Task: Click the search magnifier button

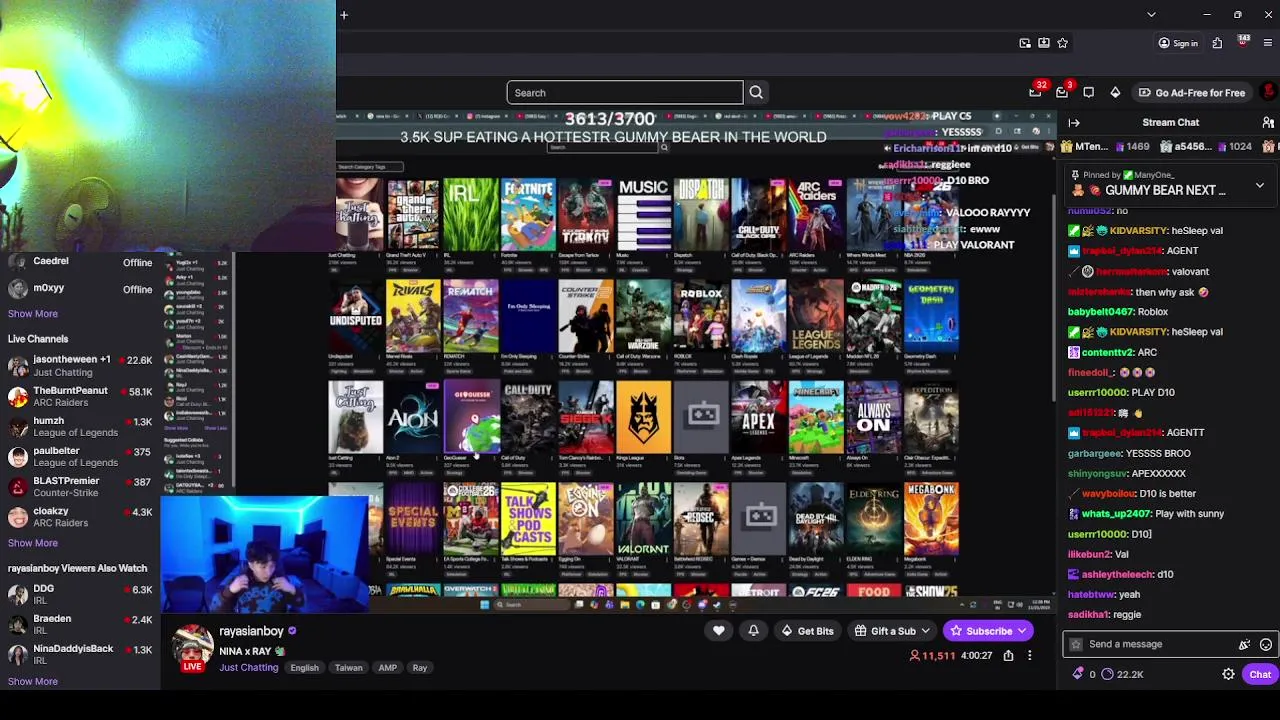Action: tap(756, 93)
